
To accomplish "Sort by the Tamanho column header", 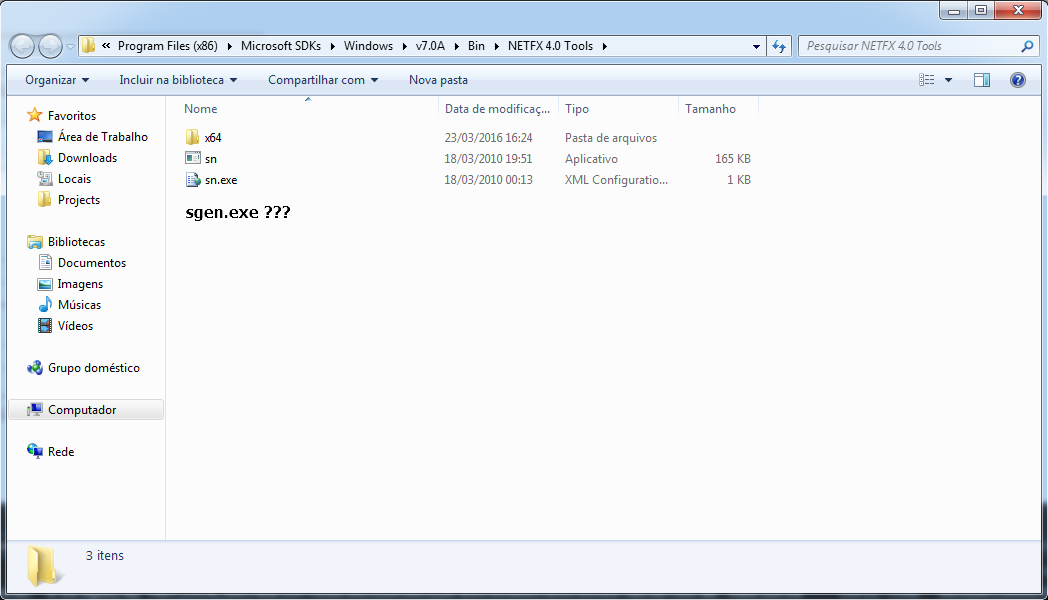I will coord(710,109).
